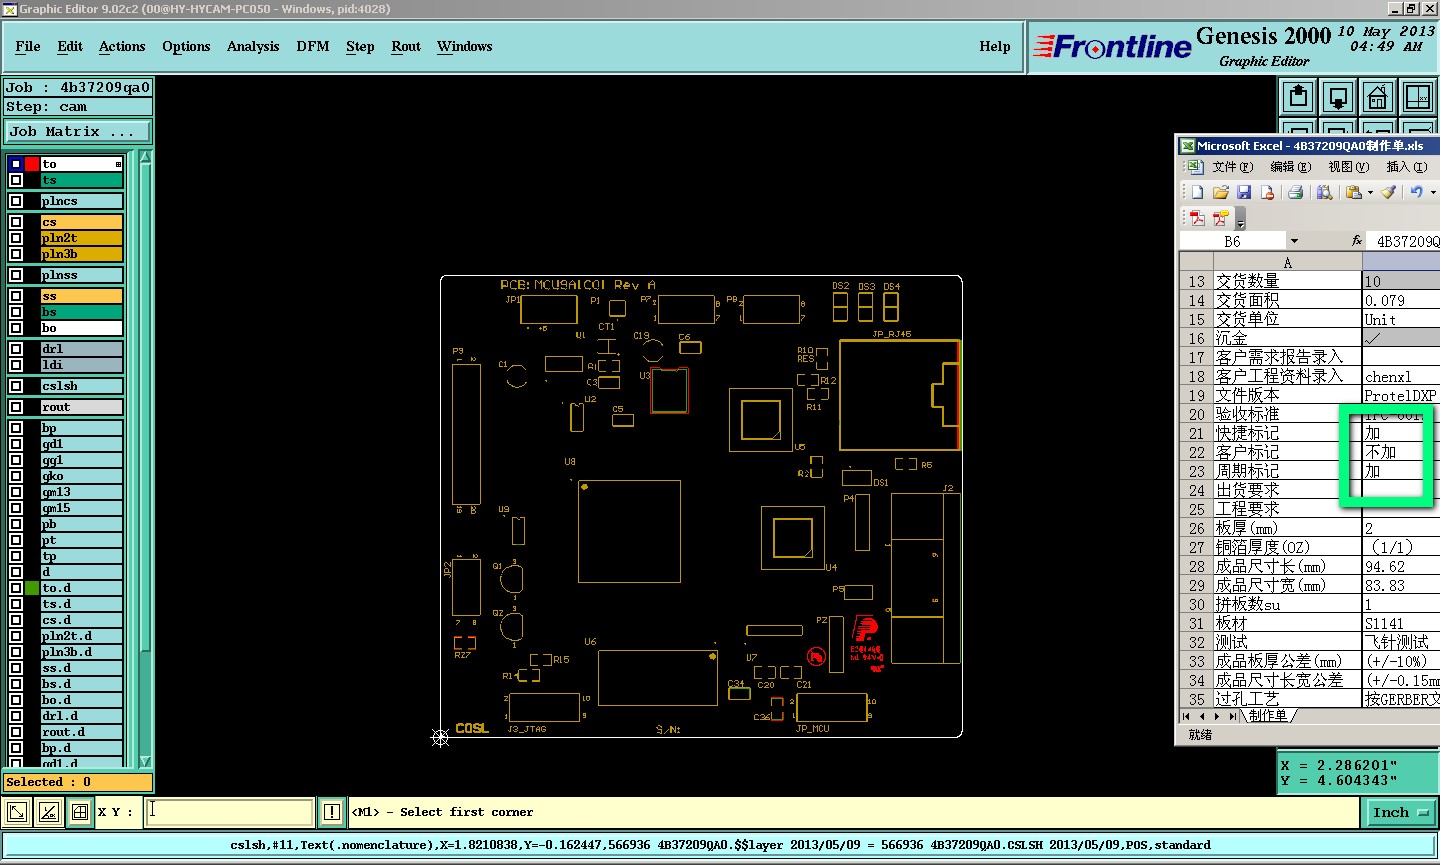The image size is (1440, 865).
Task: Open the Rout menu
Action: [x=406, y=46]
